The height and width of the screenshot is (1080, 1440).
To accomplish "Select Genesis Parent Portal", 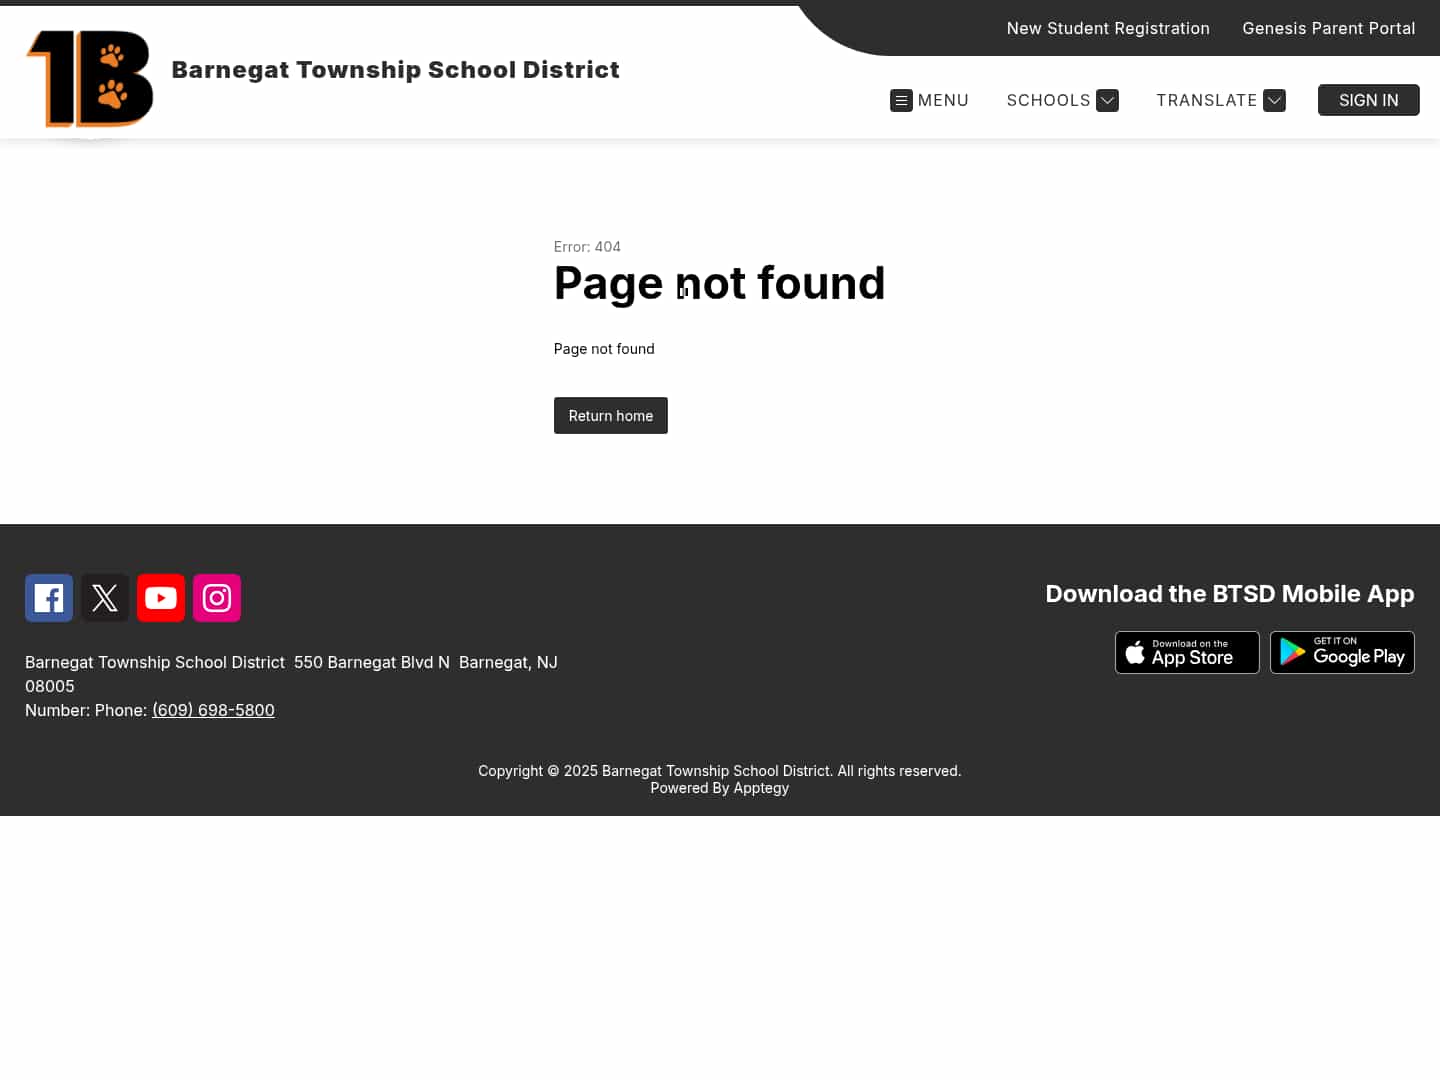I will click(x=1329, y=28).
